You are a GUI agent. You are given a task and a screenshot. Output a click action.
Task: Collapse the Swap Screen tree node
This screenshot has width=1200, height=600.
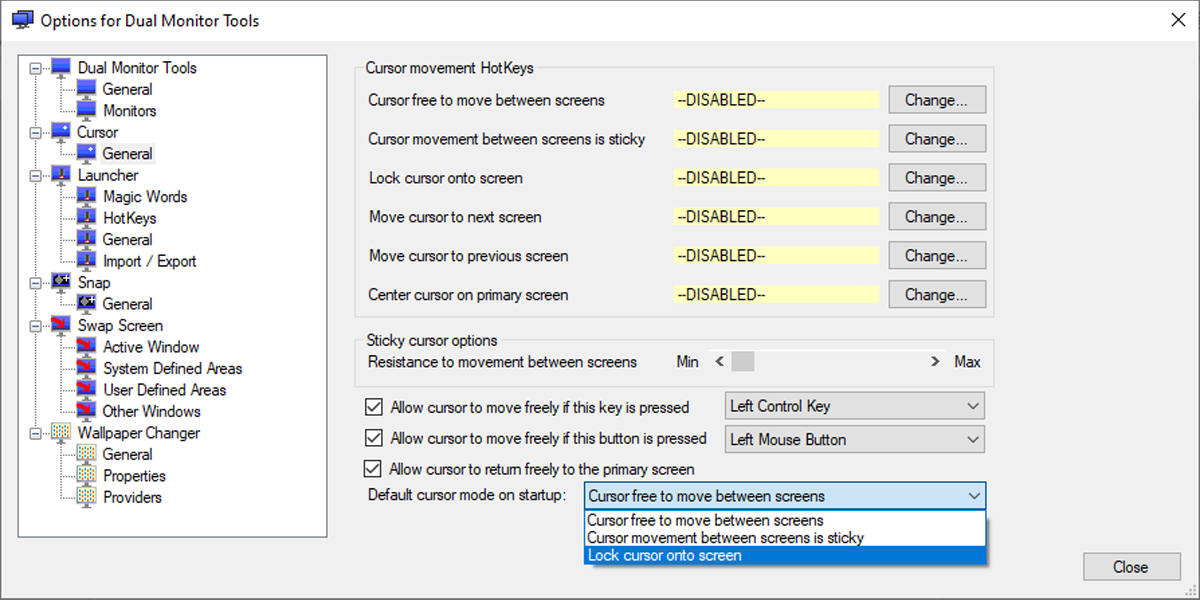point(37,326)
